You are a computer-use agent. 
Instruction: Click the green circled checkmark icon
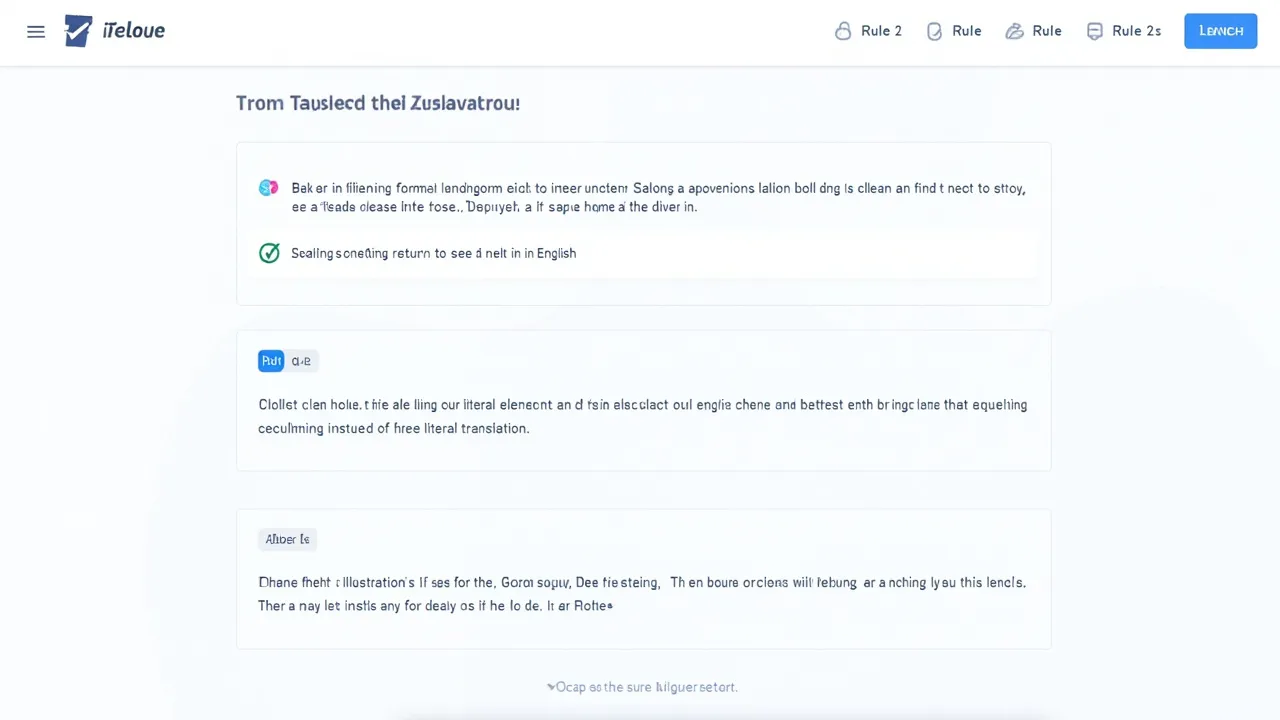click(x=269, y=253)
